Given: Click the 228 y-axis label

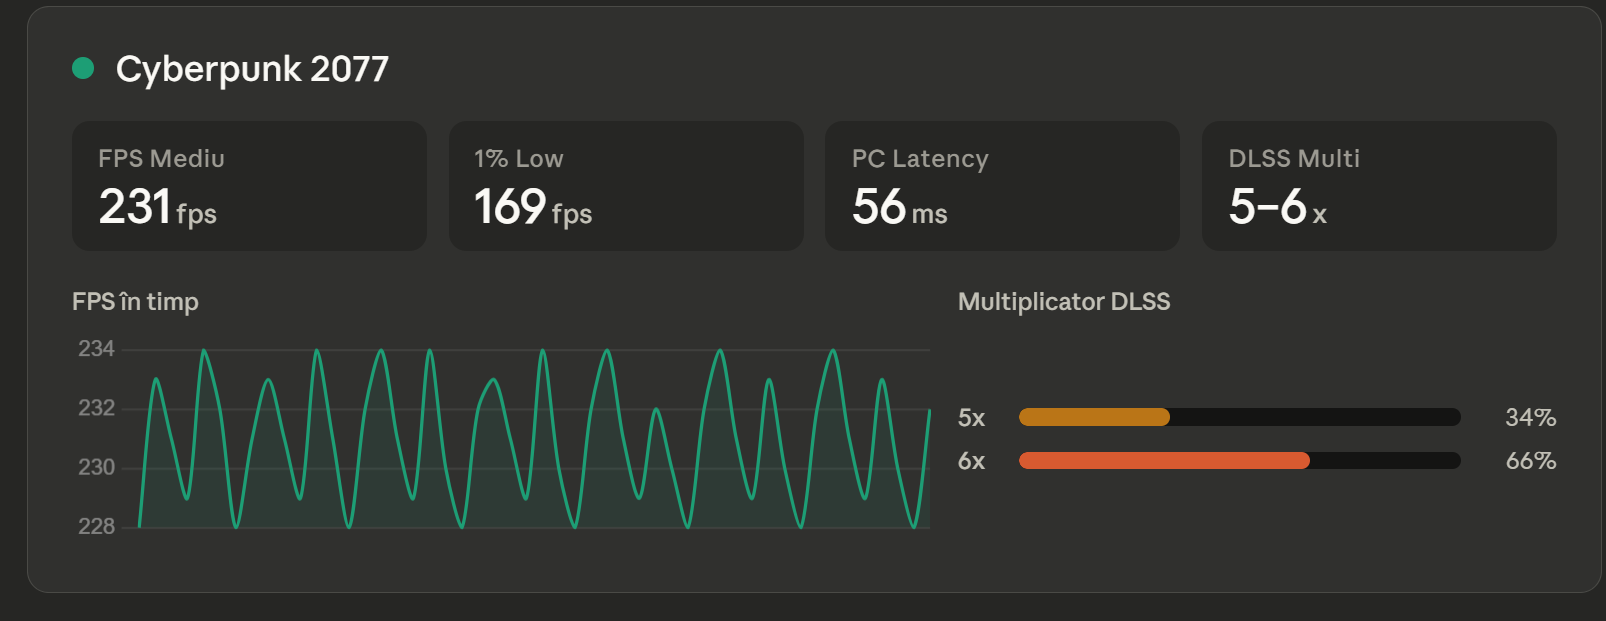Looking at the screenshot, I should (96, 526).
